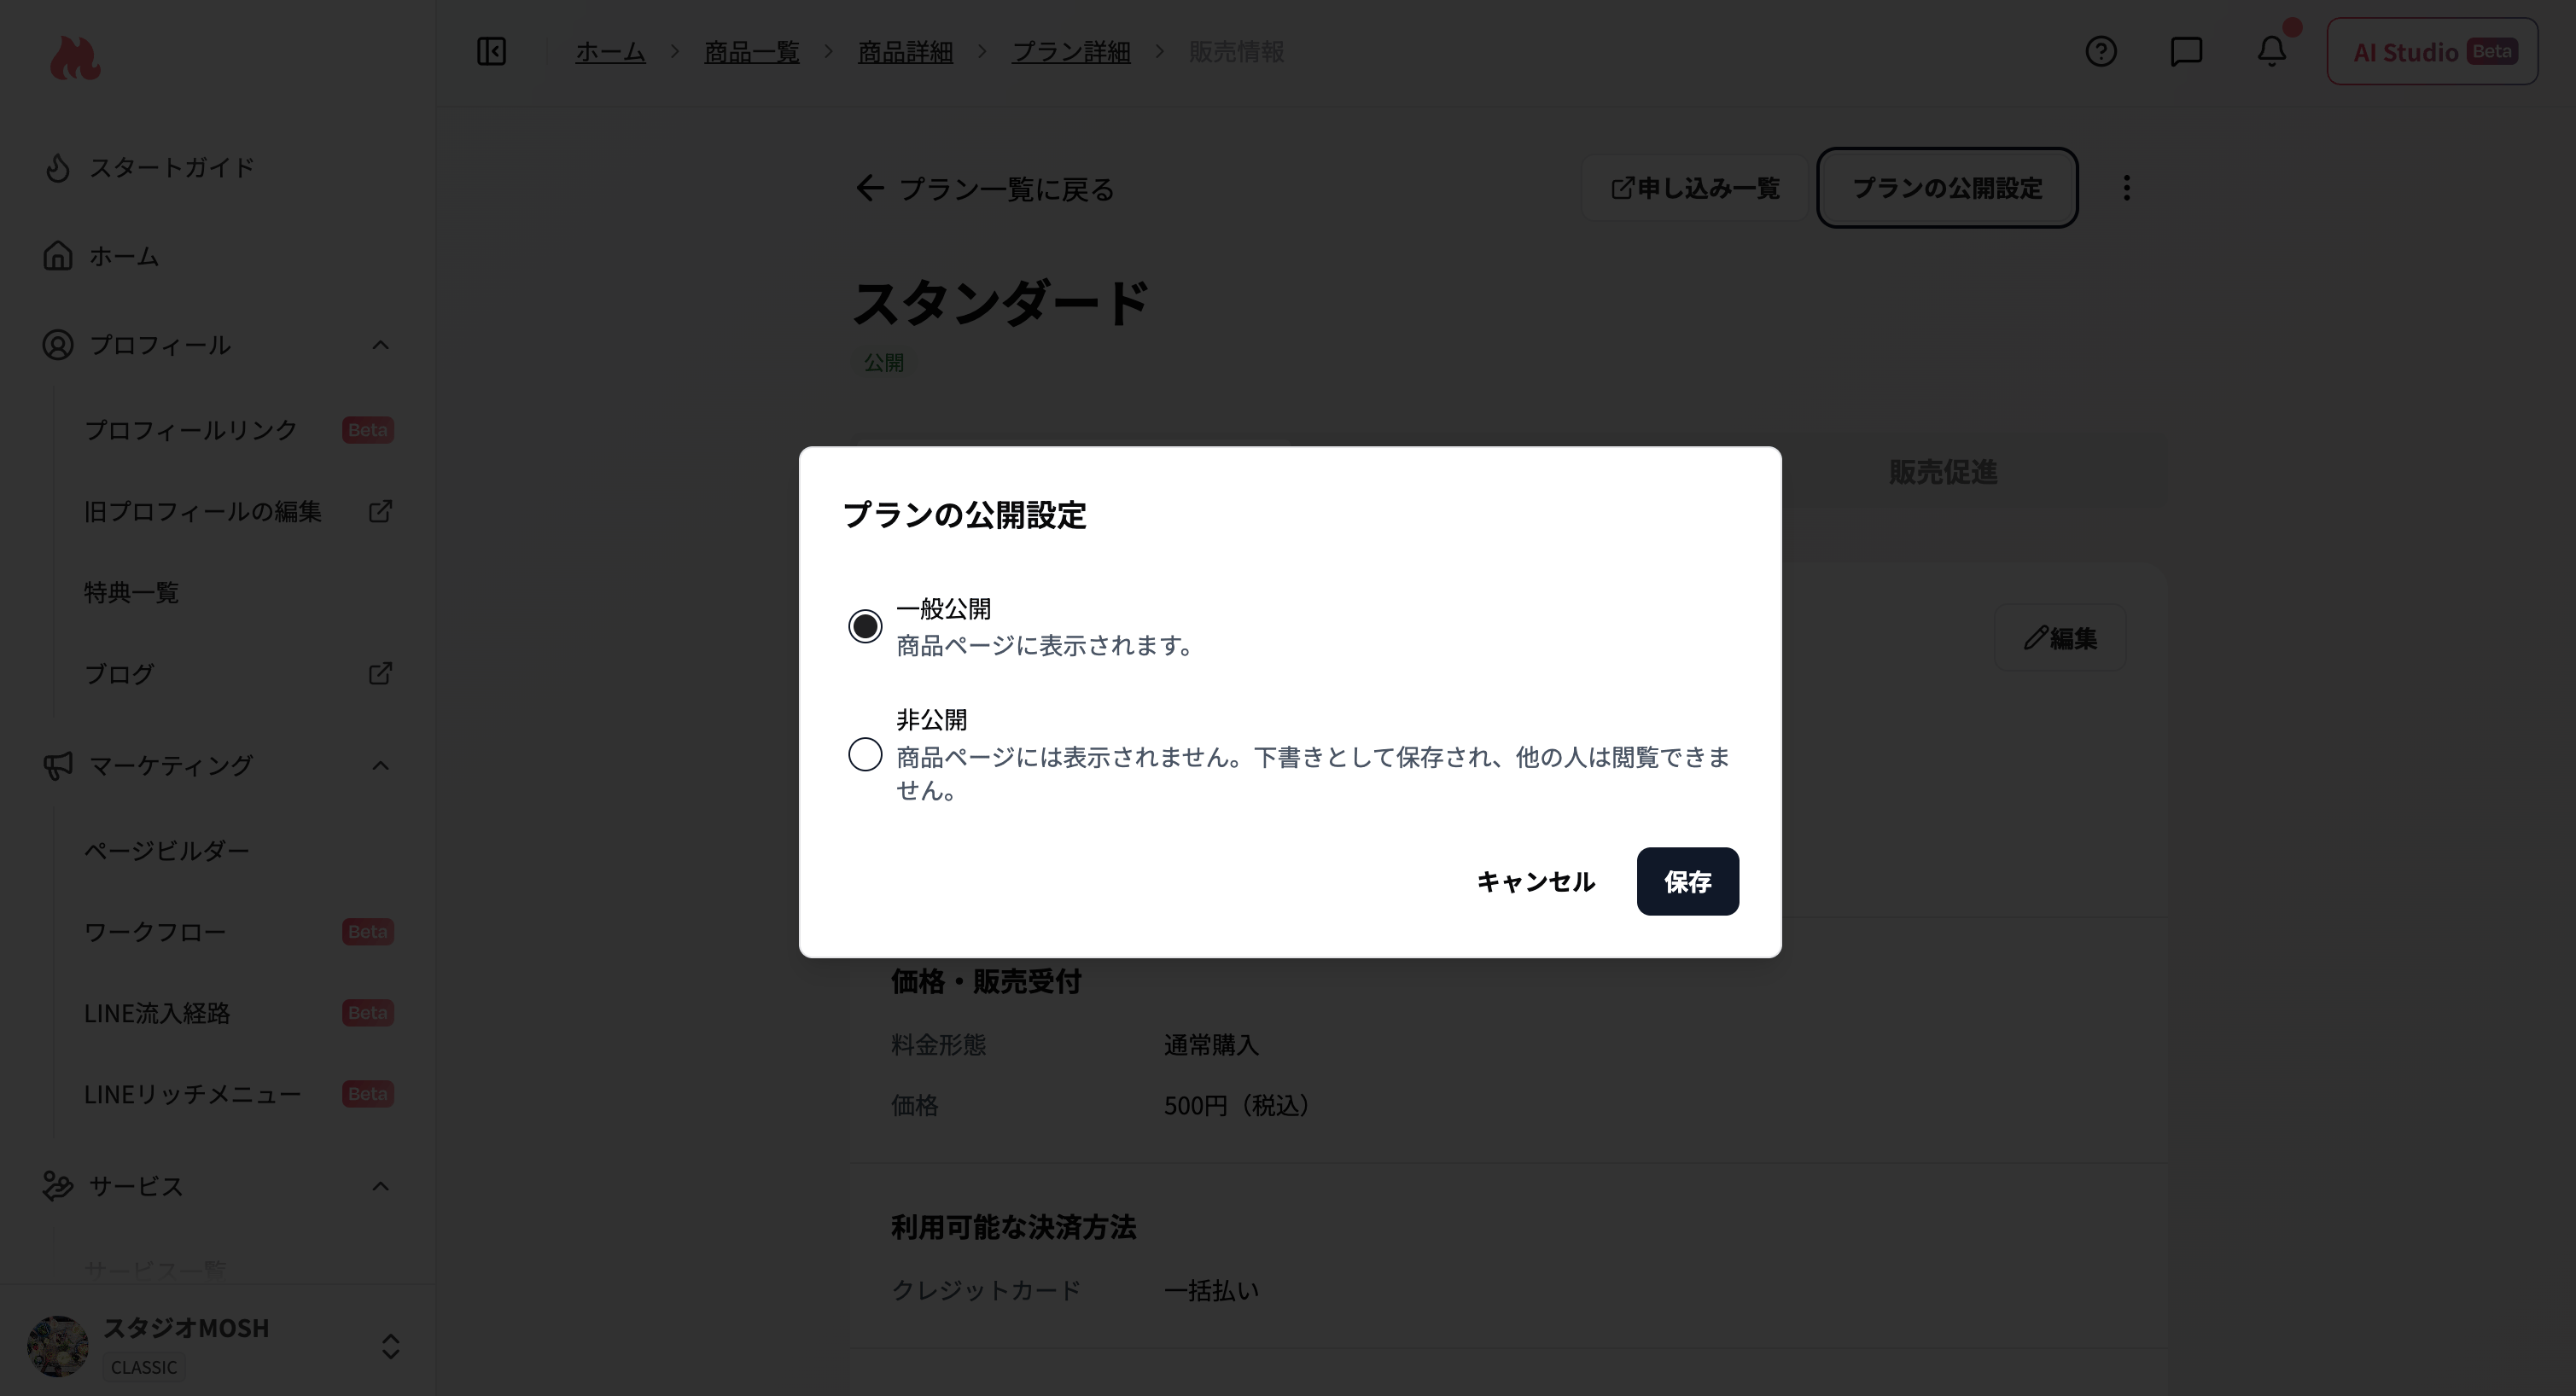Click the サービス hand icon
Viewport: 2576px width, 1396px height.
coord(58,1186)
